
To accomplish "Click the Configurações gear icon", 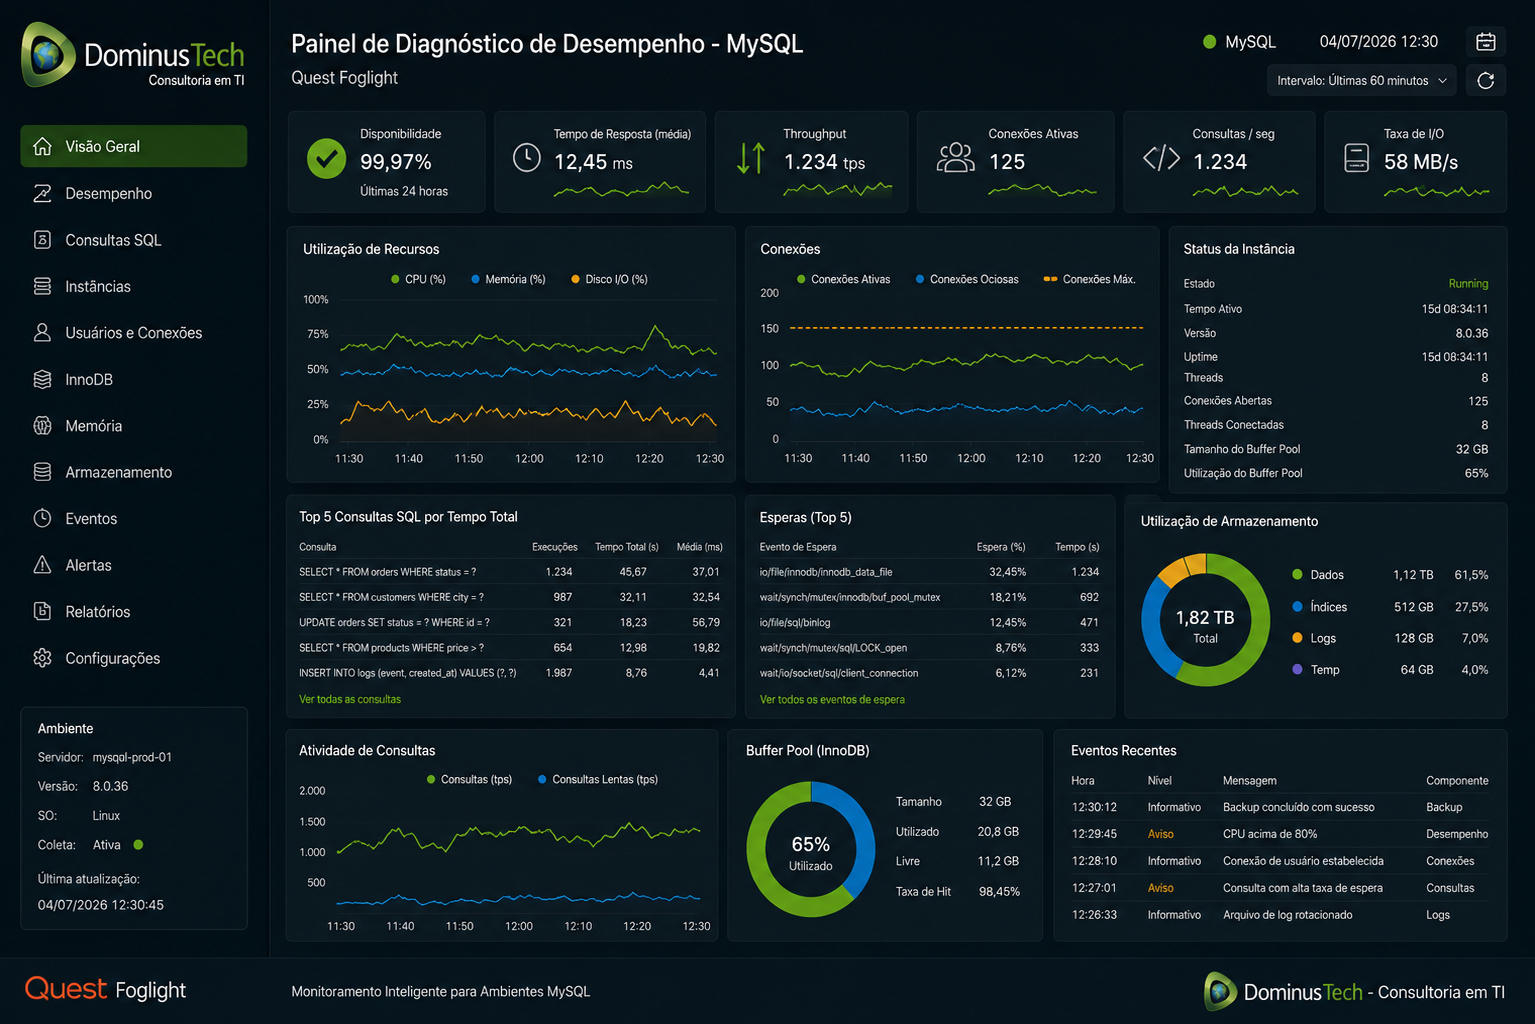I will pyautogui.click(x=42, y=658).
